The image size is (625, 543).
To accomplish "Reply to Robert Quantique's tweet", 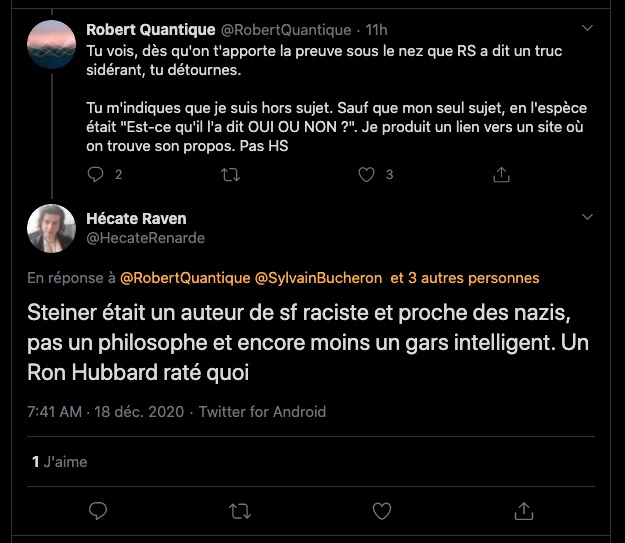I will click(96, 174).
